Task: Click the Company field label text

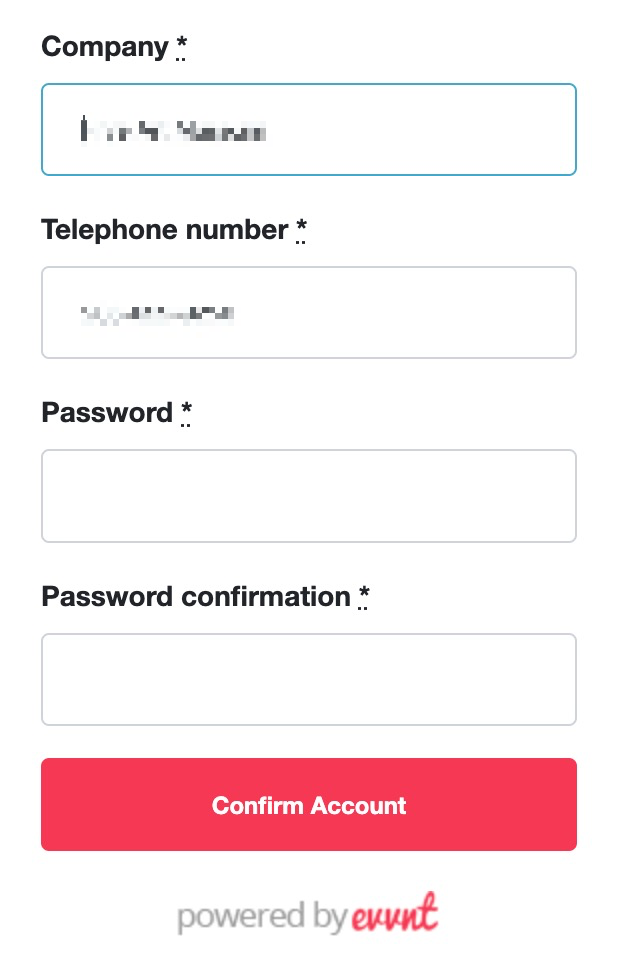Action: [x=104, y=47]
